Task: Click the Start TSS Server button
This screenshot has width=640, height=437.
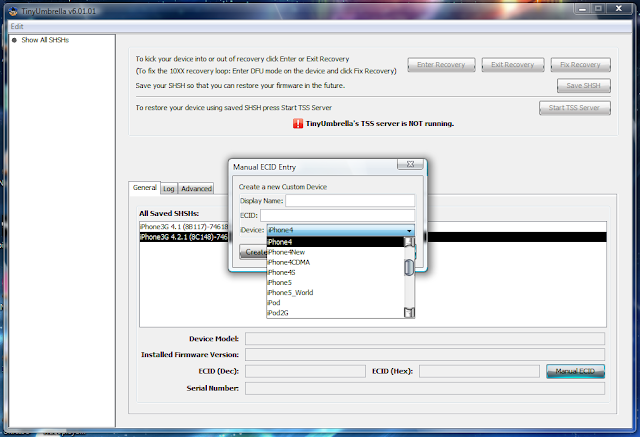Action: tap(575, 108)
